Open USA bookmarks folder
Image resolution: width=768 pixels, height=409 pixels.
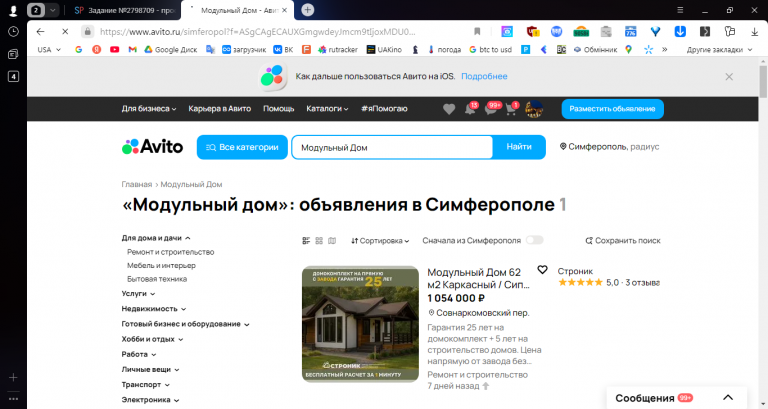(49, 49)
